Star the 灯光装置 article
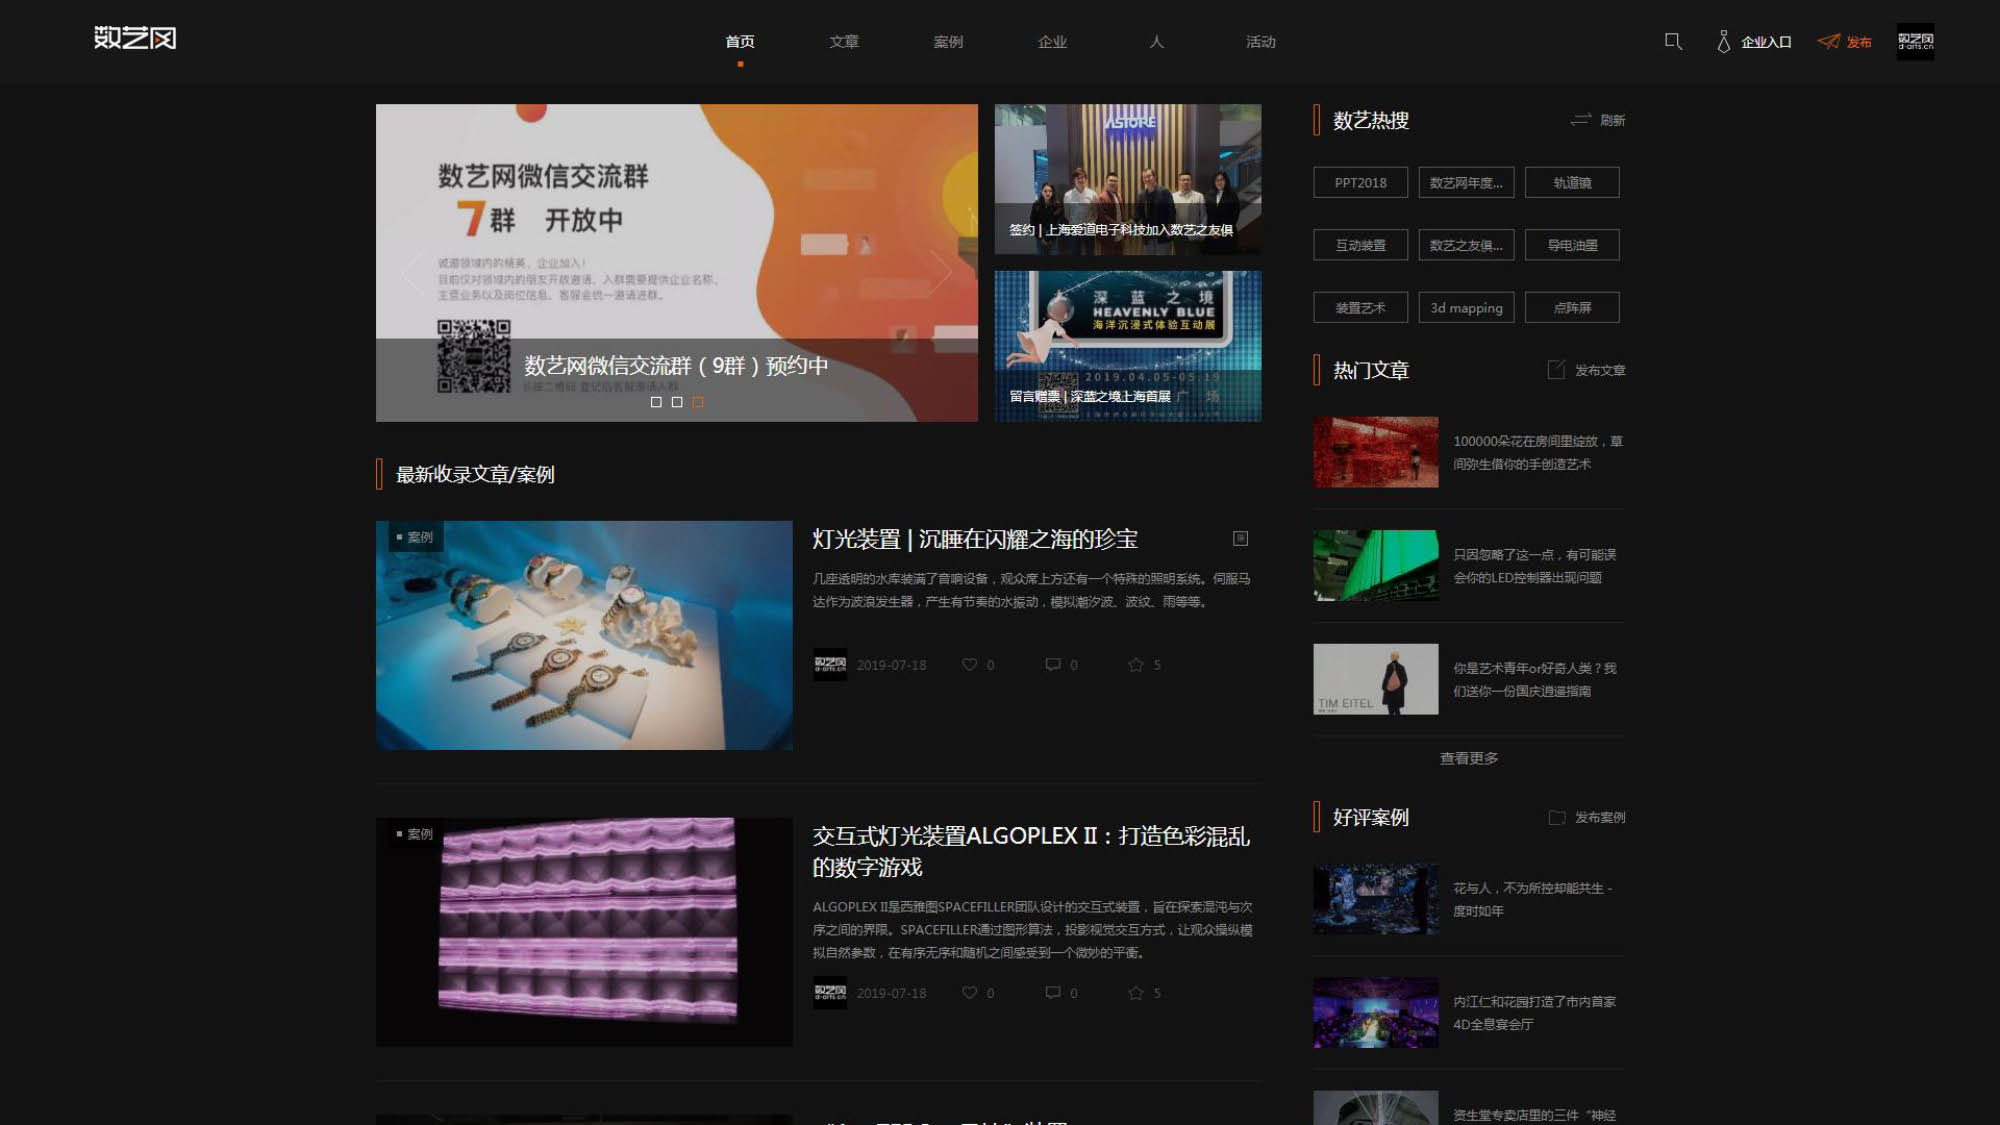The height and width of the screenshot is (1125, 2000). point(1135,664)
